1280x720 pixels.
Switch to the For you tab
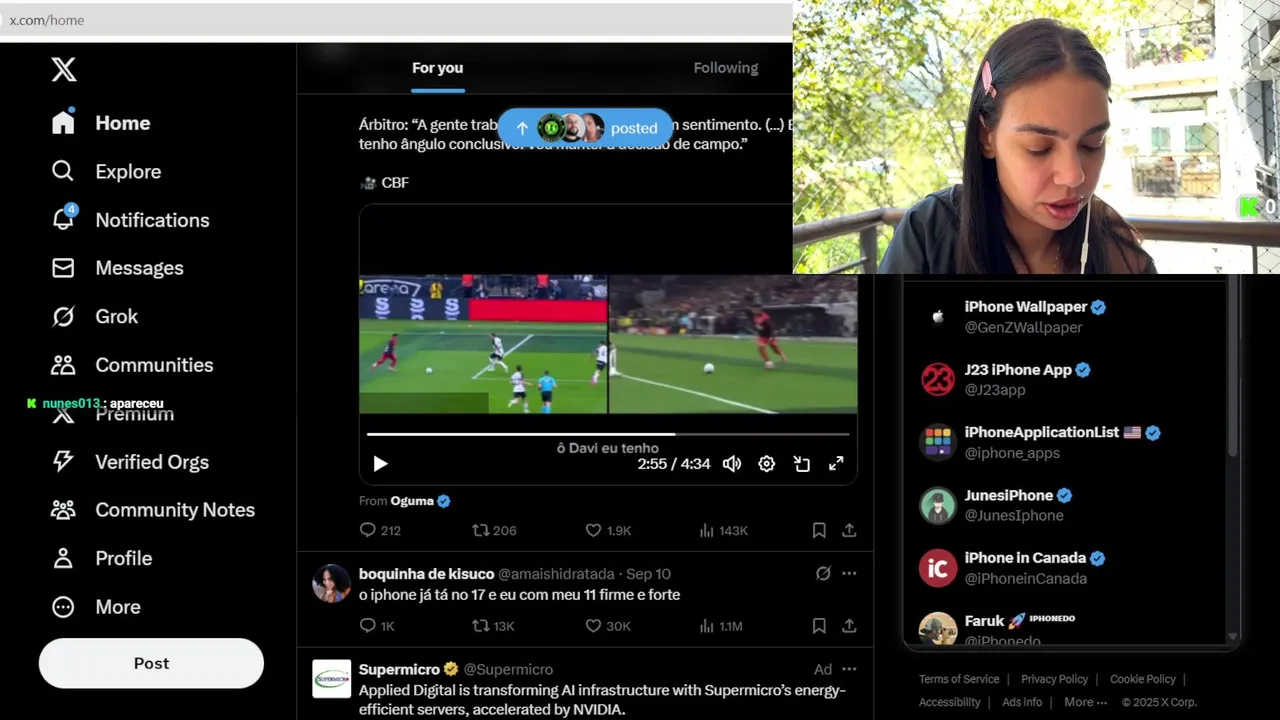tap(437, 68)
